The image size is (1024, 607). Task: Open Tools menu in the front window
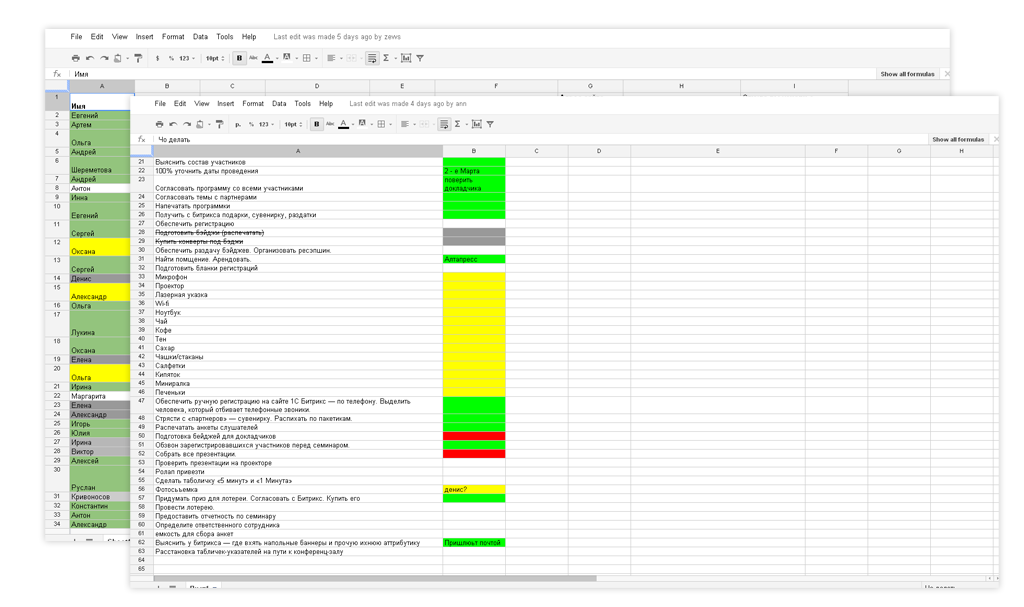tap(302, 103)
